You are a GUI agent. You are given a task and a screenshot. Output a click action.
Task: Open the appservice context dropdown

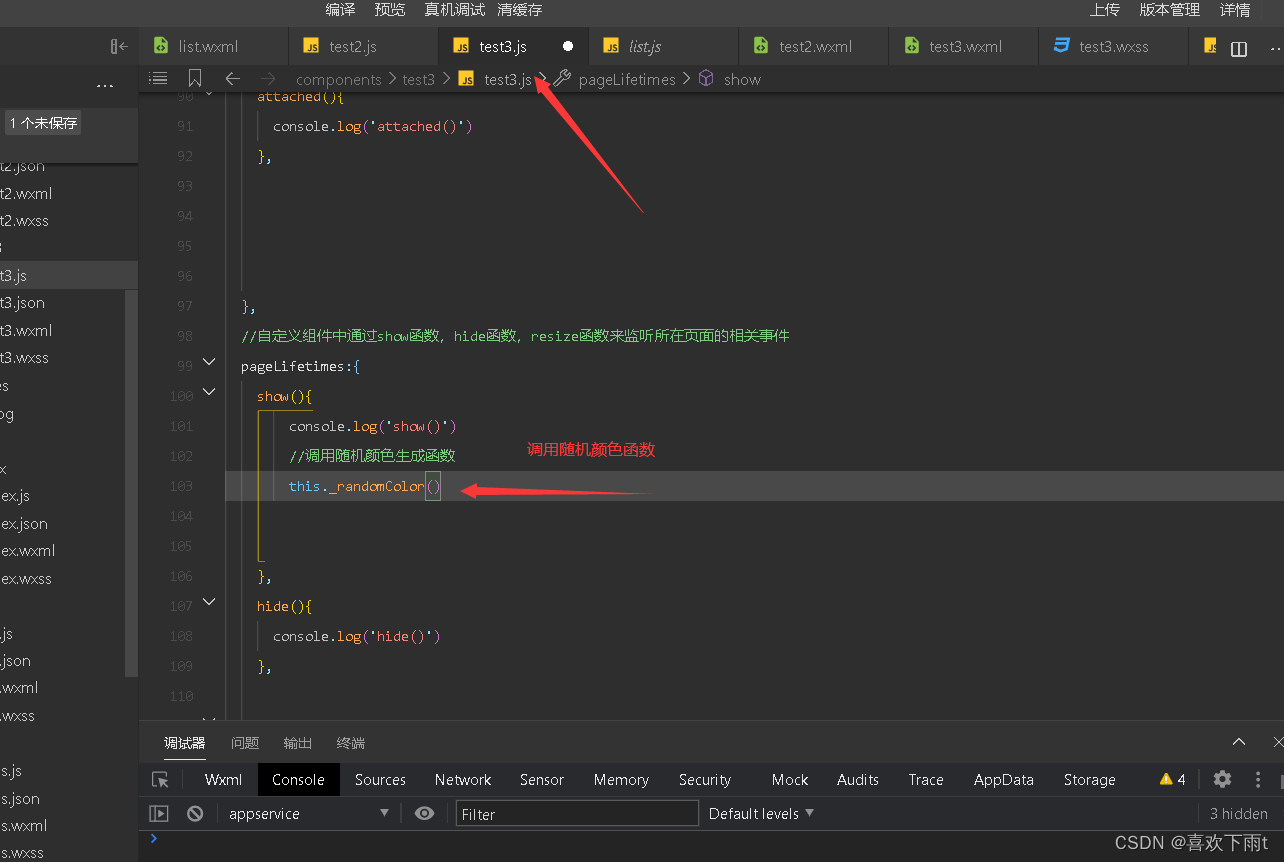coord(309,813)
